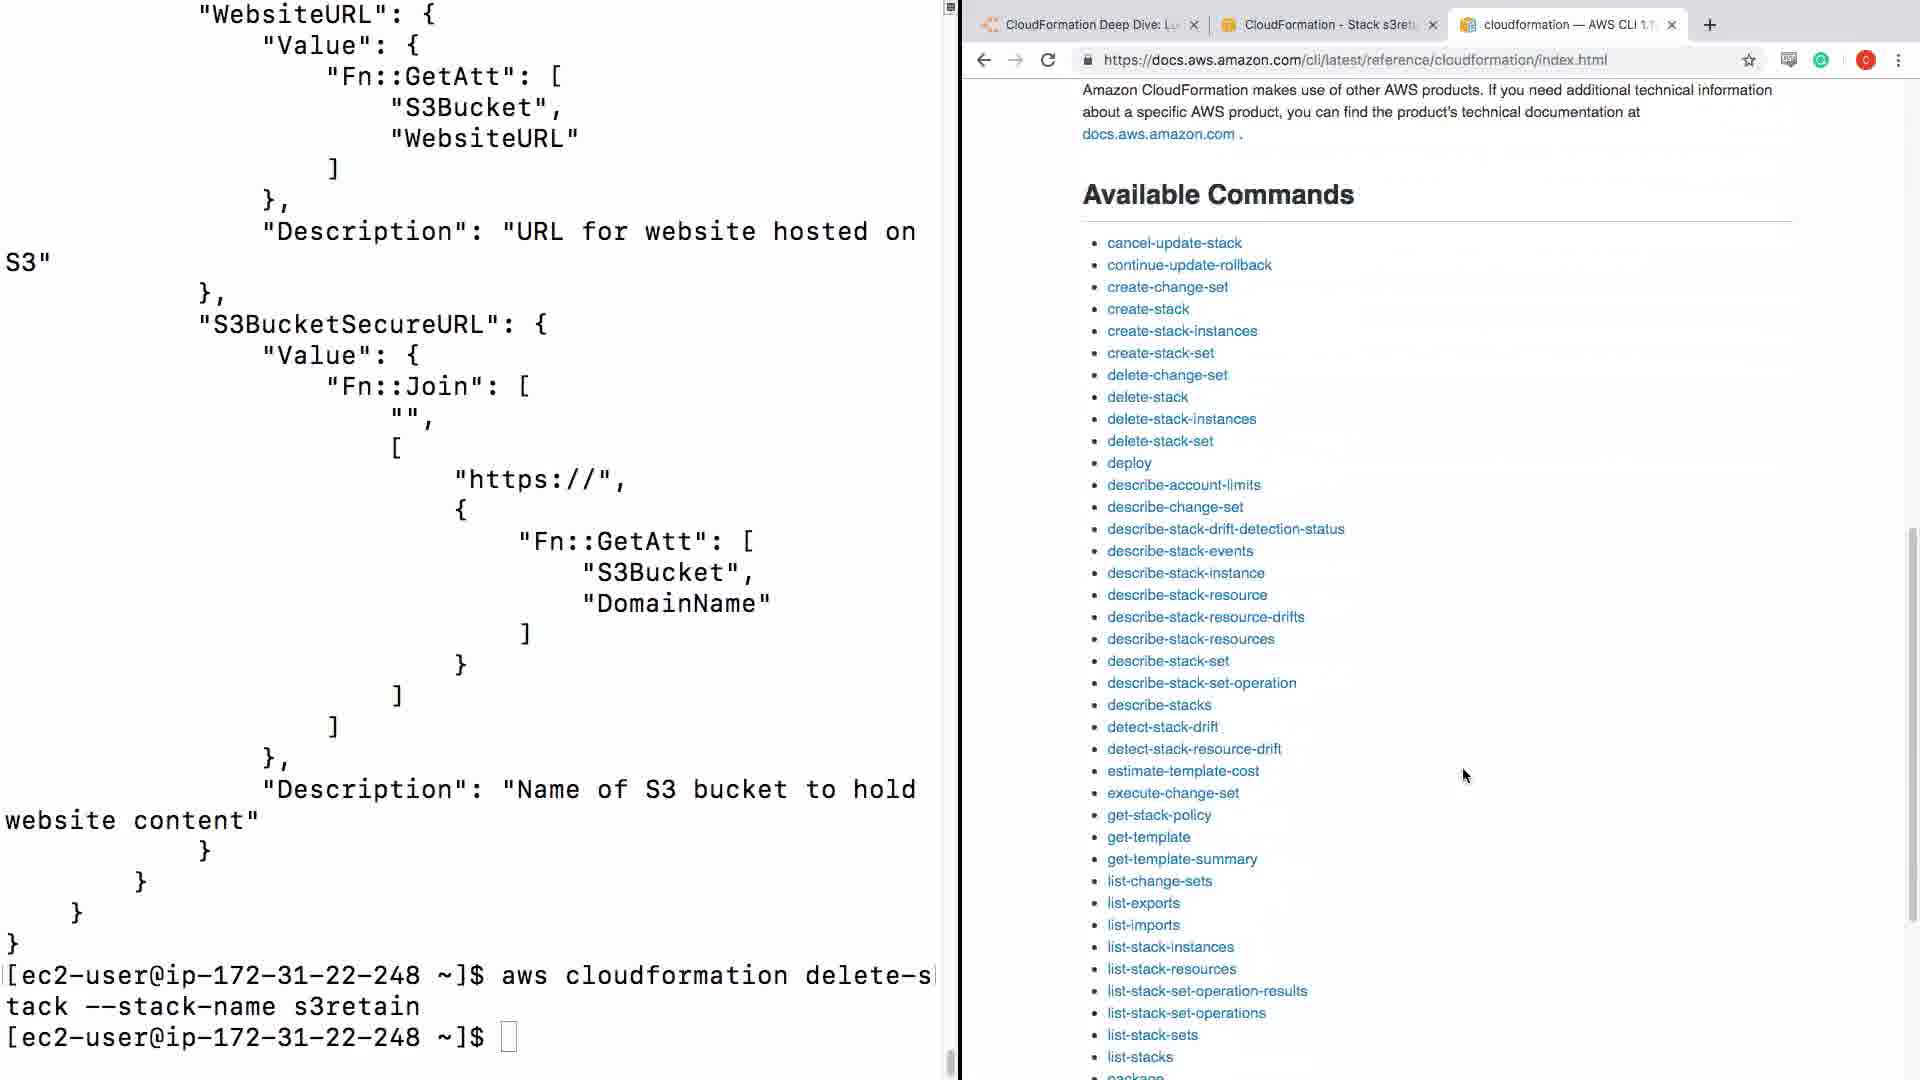Bookmark this page with the star icon

(1749, 60)
